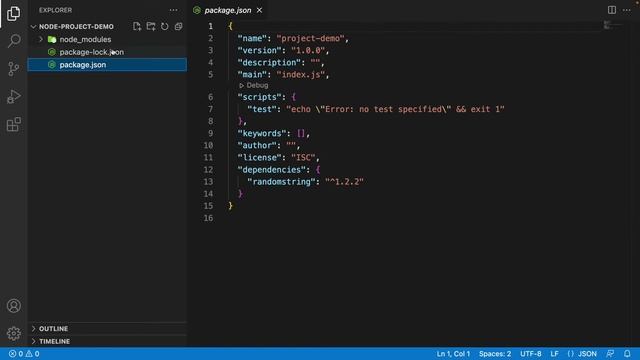Open the Manage settings gear
The image size is (640, 360).
click(x=13, y=333)
